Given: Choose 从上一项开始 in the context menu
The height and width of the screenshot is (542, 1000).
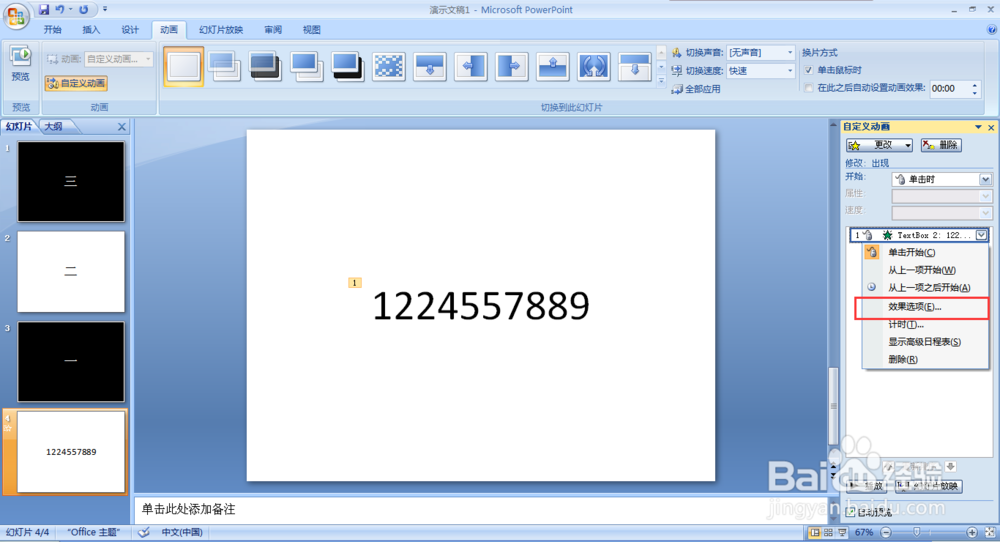Looking at the screenshot, I should pyautogui.click(x=925, y=270).
